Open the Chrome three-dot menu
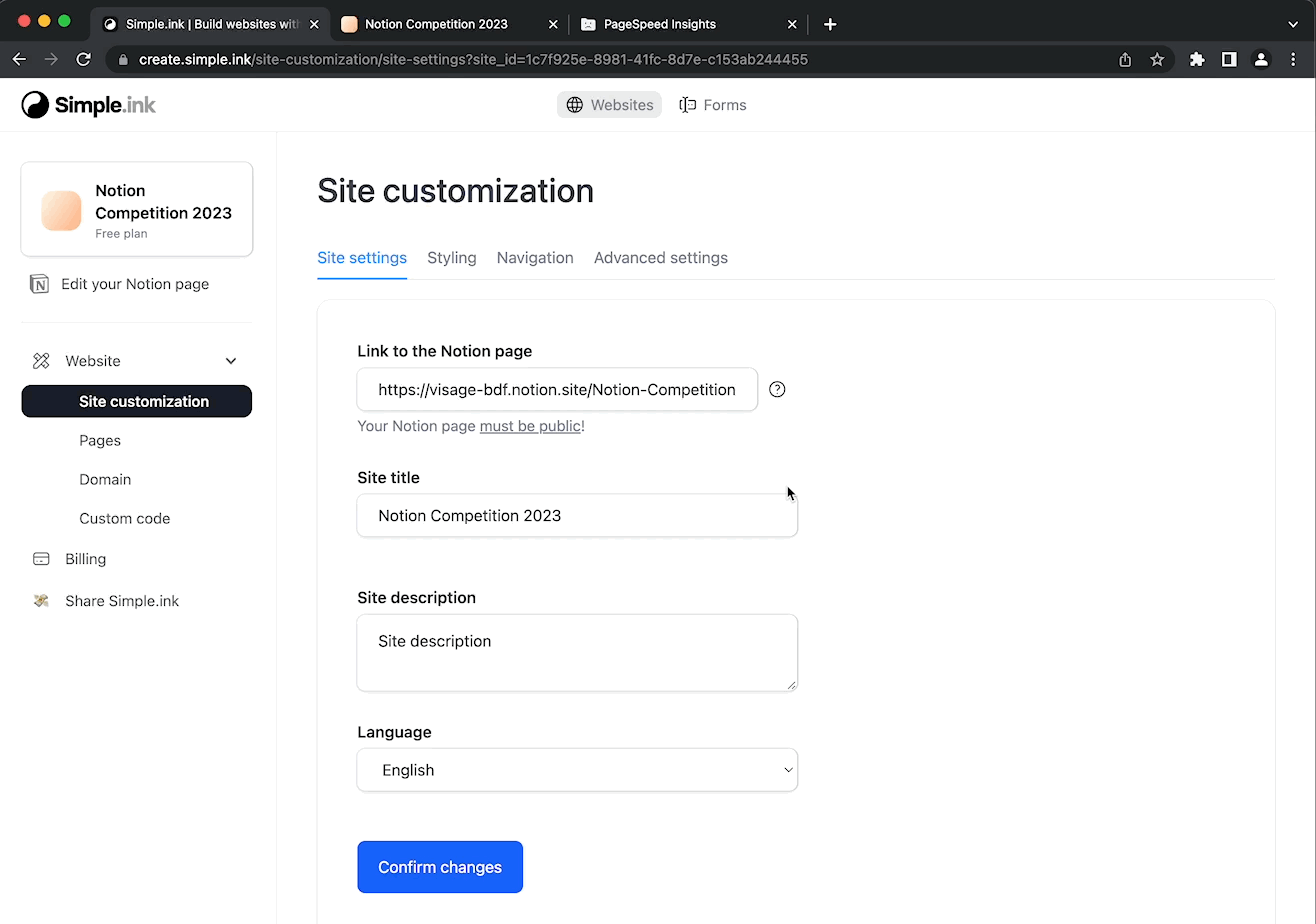1316x924 pixels. point(1293,59)
